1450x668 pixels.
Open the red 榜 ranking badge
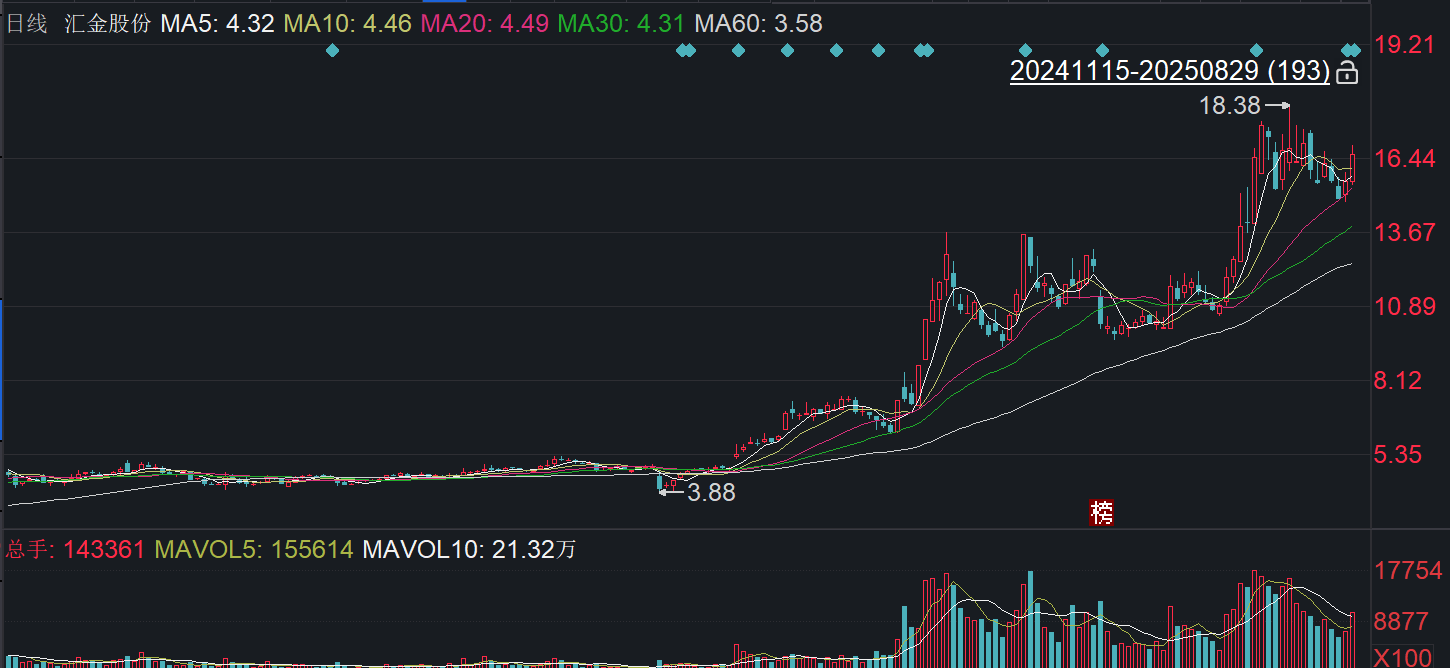pyautogui.click(x=1102, y=513)
